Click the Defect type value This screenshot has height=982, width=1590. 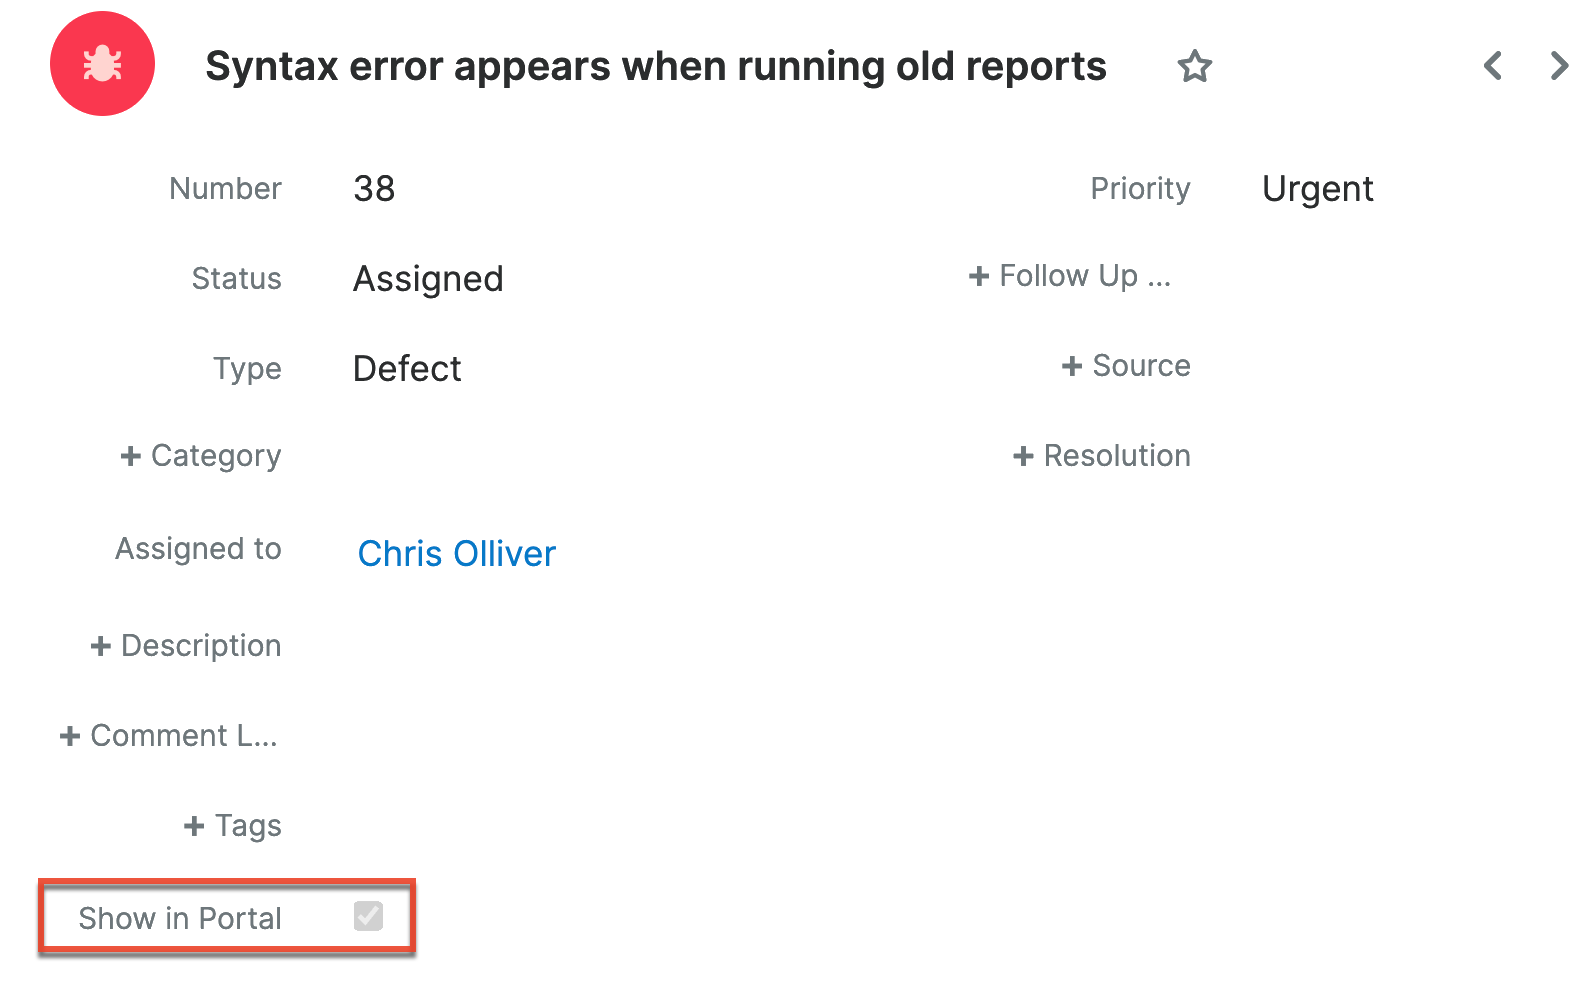407,369
